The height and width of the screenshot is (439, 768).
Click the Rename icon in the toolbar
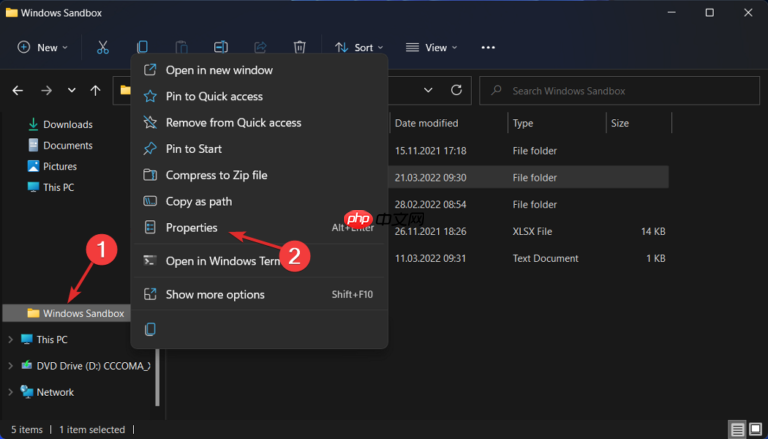221,47
